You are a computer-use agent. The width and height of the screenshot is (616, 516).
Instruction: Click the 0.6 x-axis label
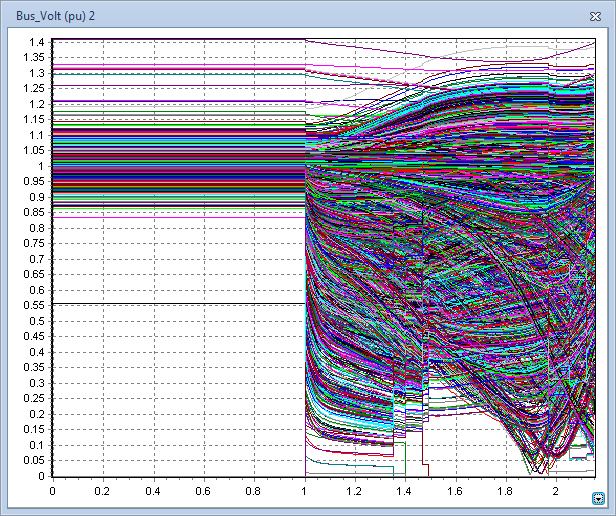coord(204,491)
